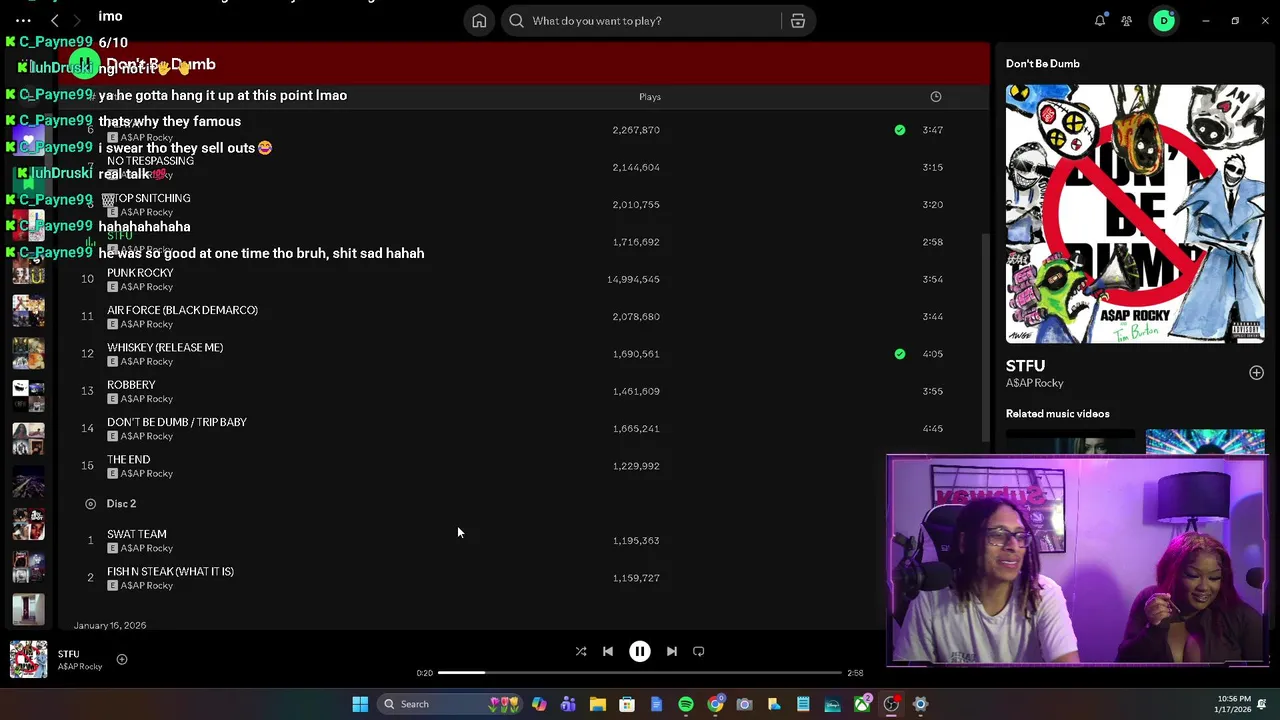Skip to the previous track
This screenshot has height=720, width=1280.
click(x=608, y=651)
